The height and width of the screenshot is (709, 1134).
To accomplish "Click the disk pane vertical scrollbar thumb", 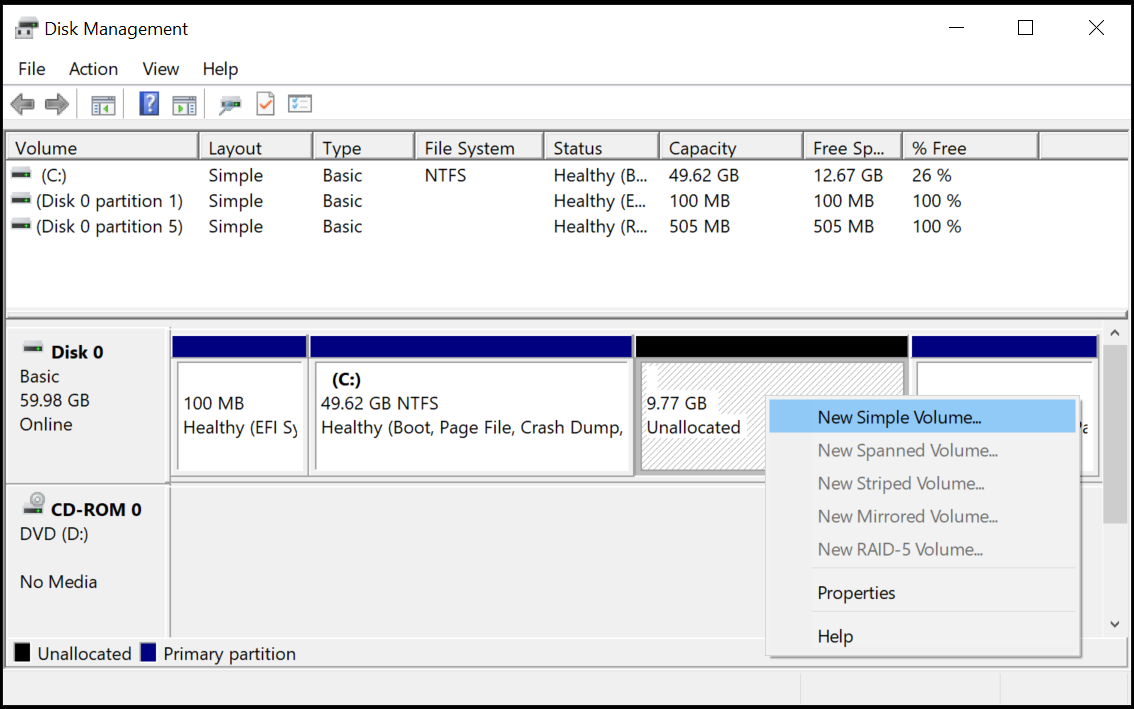I will click(x=1114, y=433).
